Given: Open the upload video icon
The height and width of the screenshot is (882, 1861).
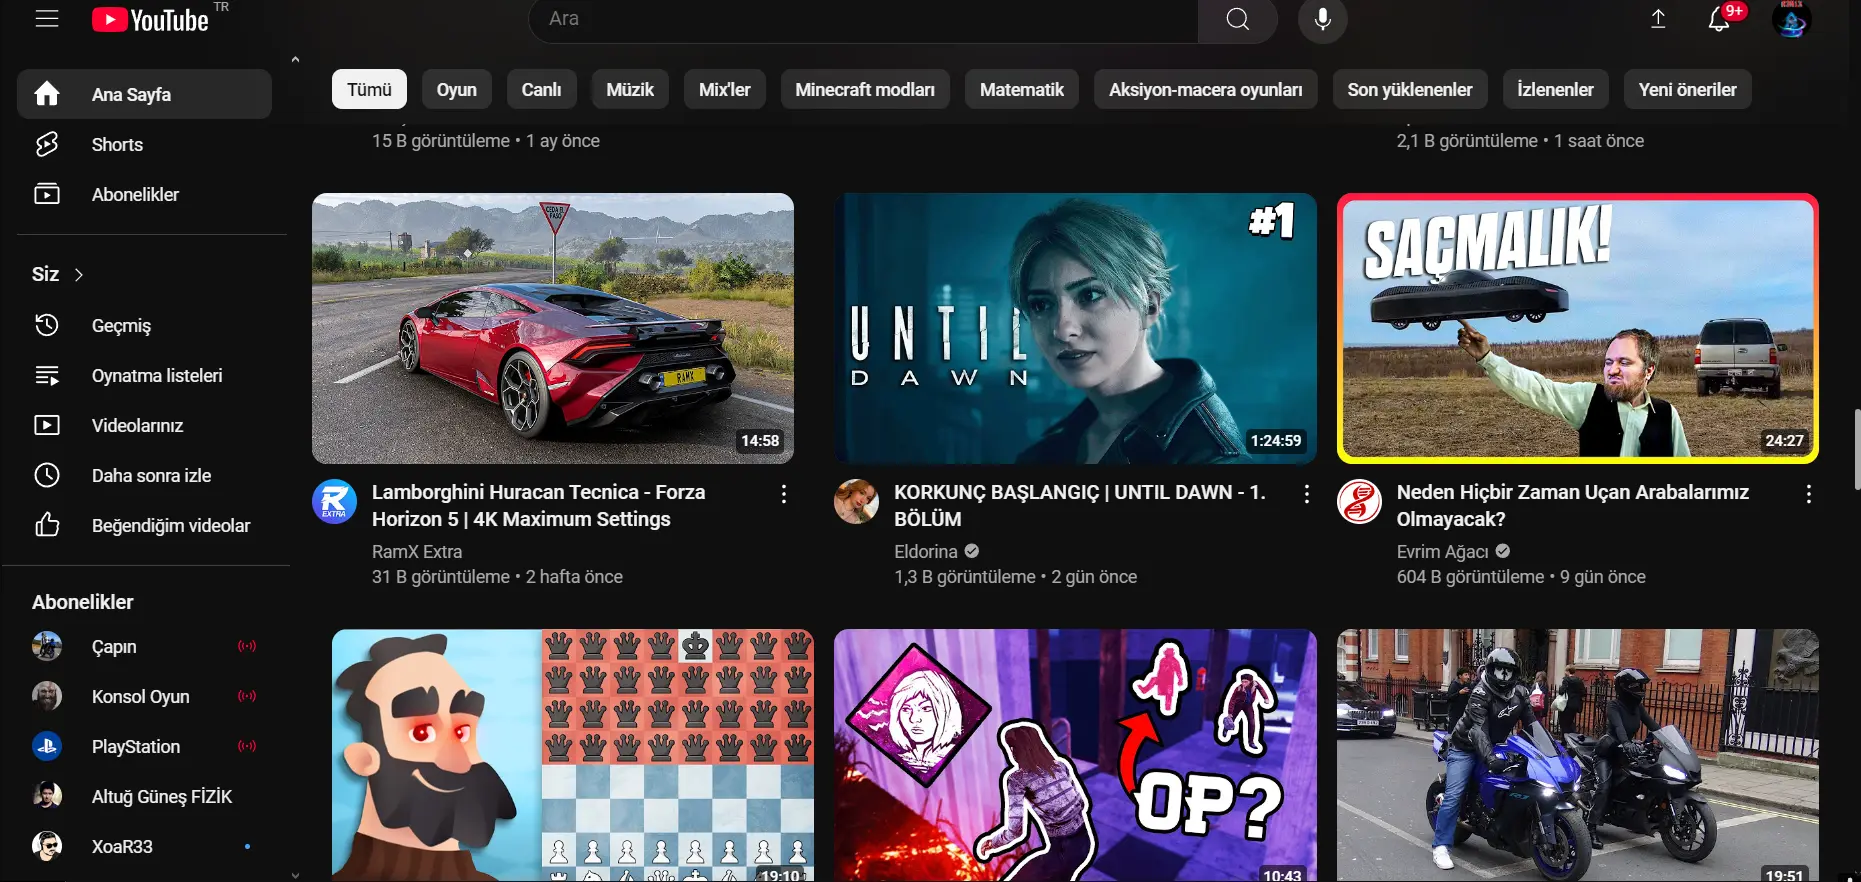Looking at the screenshot, I should pos(1658,19).
